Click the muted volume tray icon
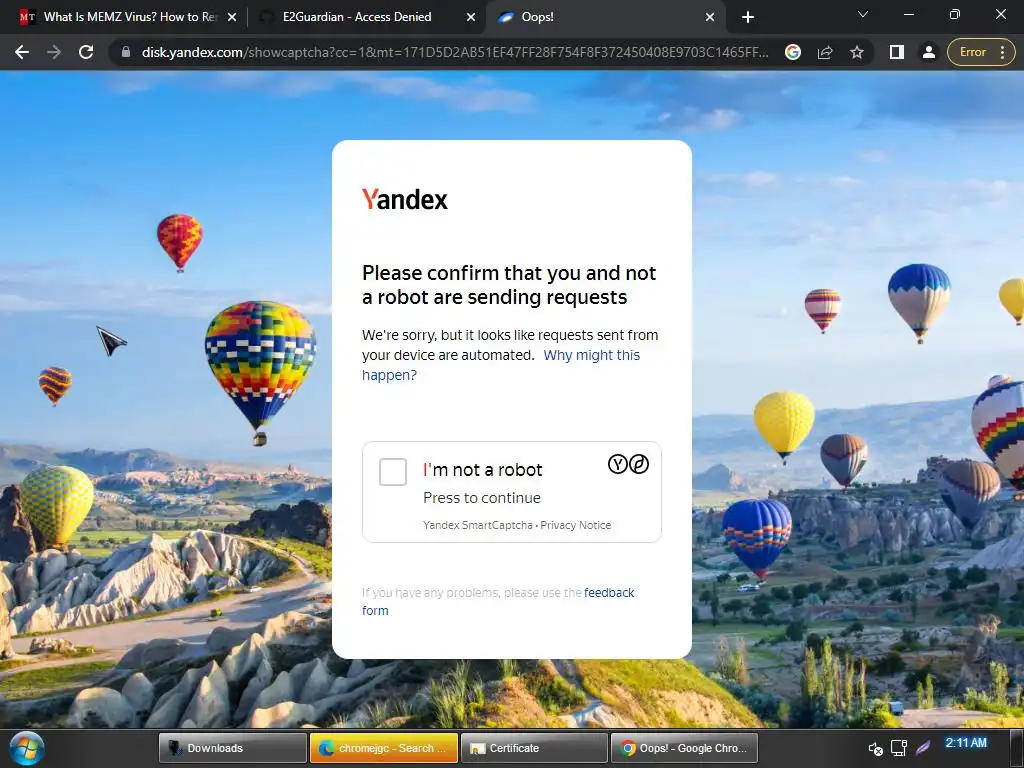 click(875, 748)
